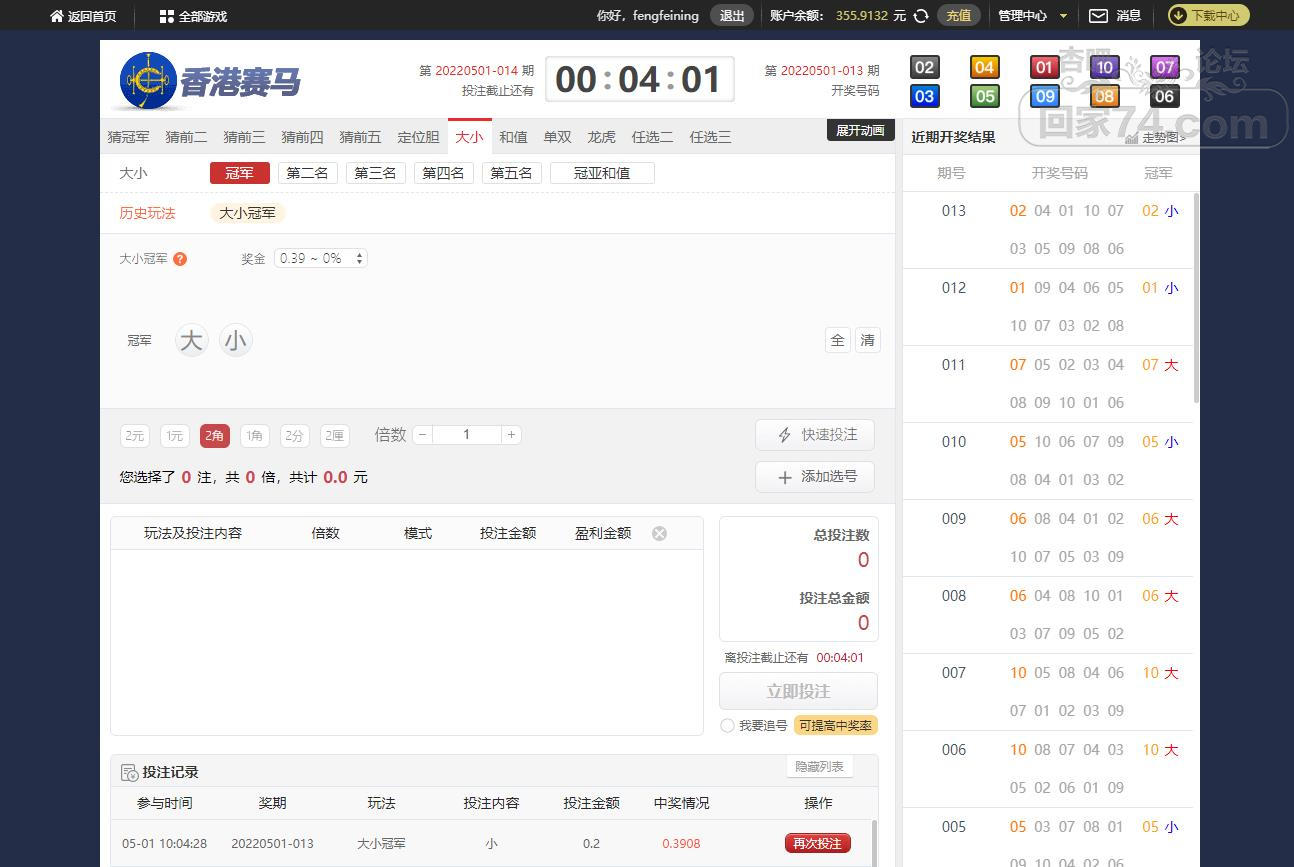Clear the bet list with the X icon
1294x867 pixels.
pos(659,533)
